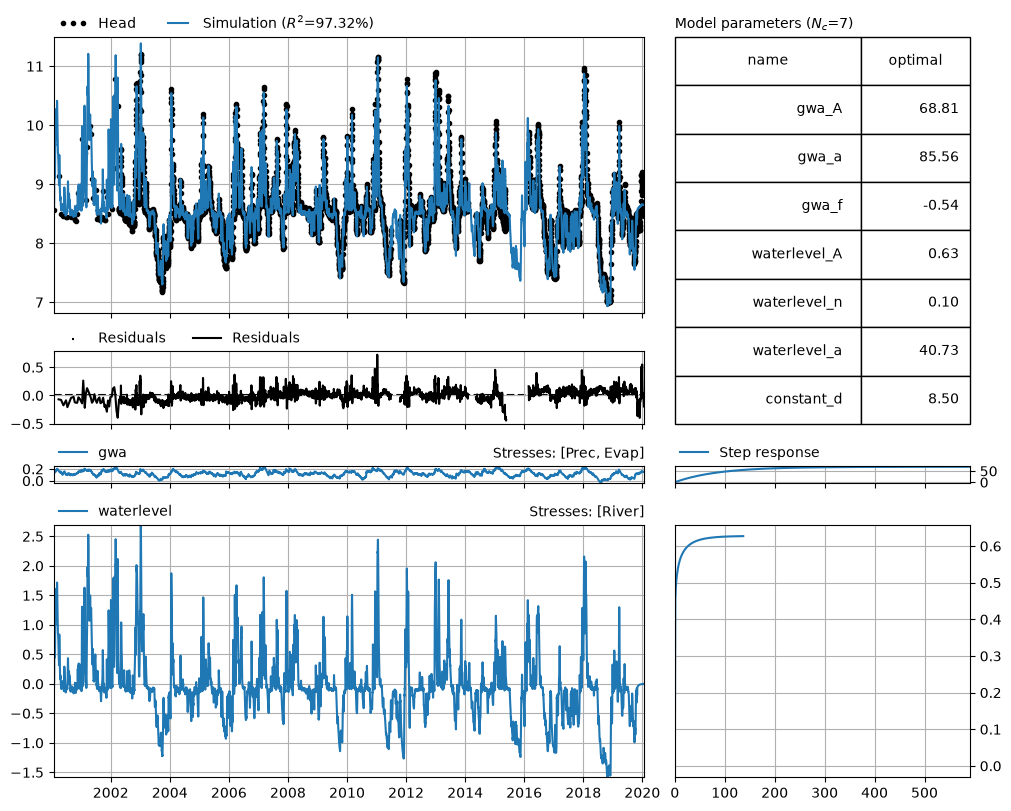Click the waterlevel legend line marker

(x=73, y=511)
